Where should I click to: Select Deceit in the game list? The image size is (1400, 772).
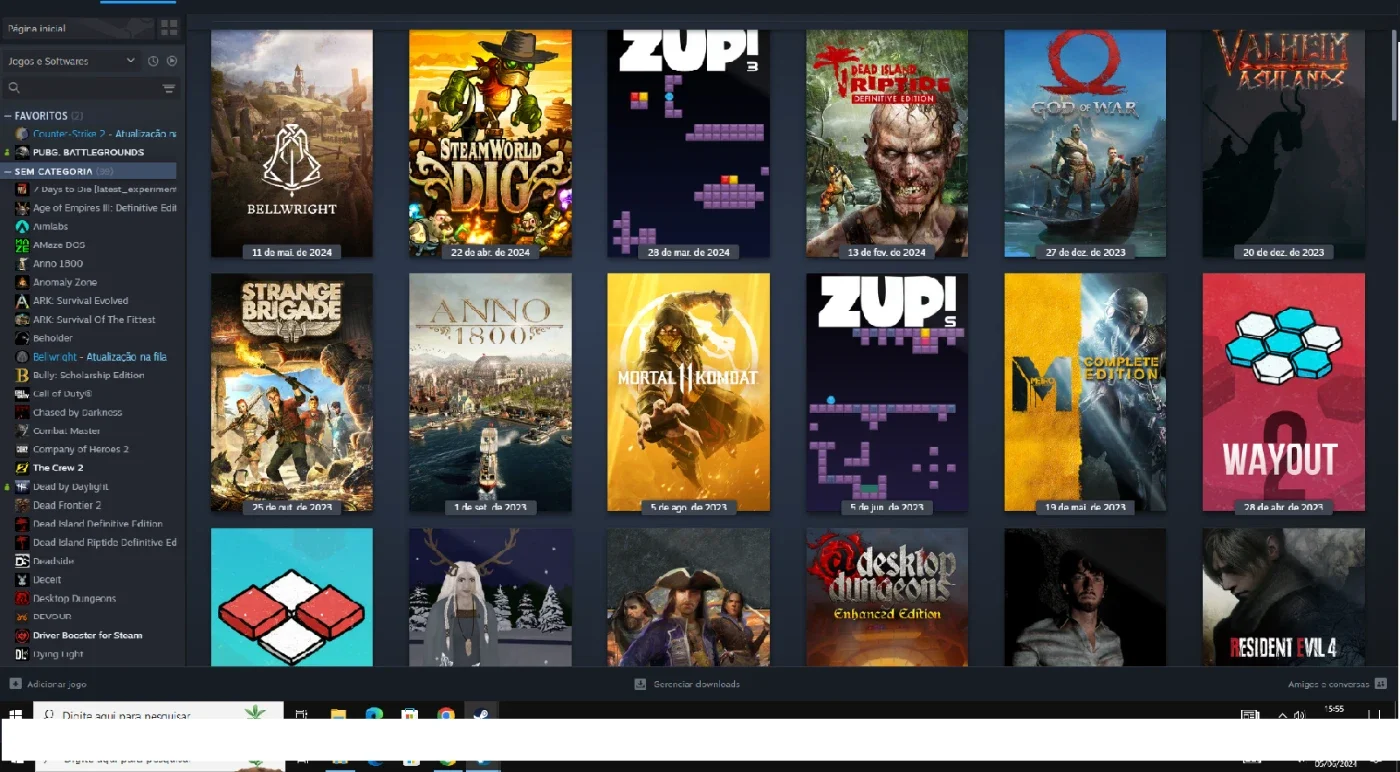[47, 580]
